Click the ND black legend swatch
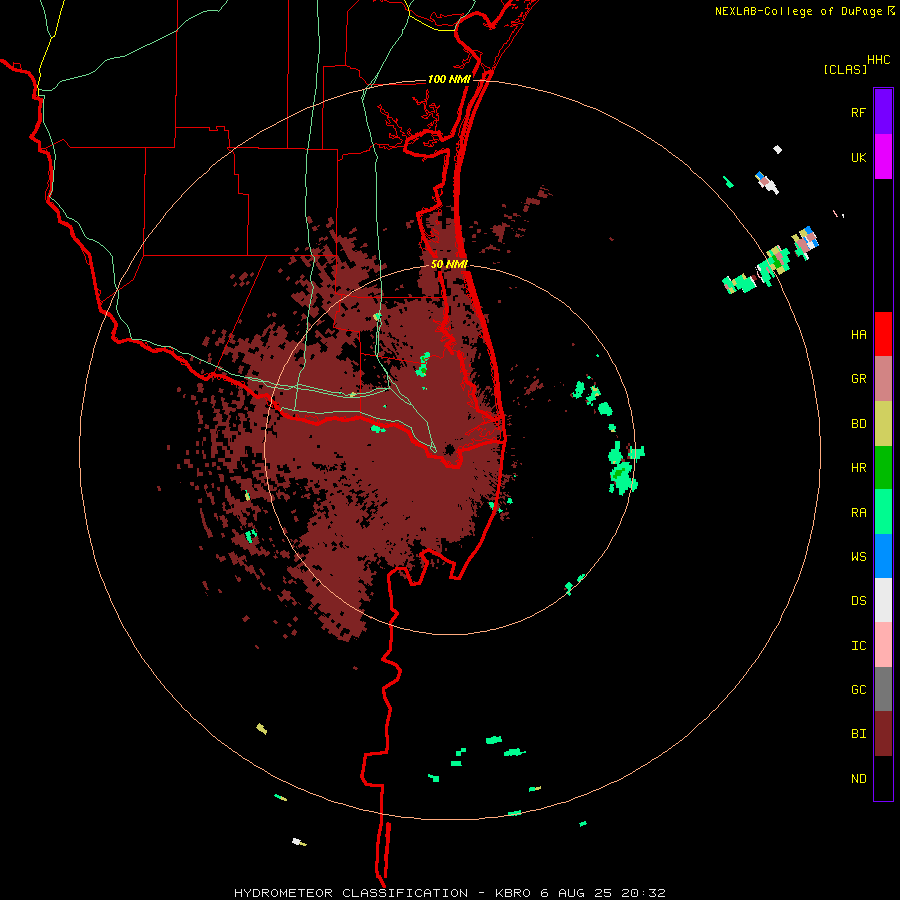 pyautogui.click(x=883, y=778)
